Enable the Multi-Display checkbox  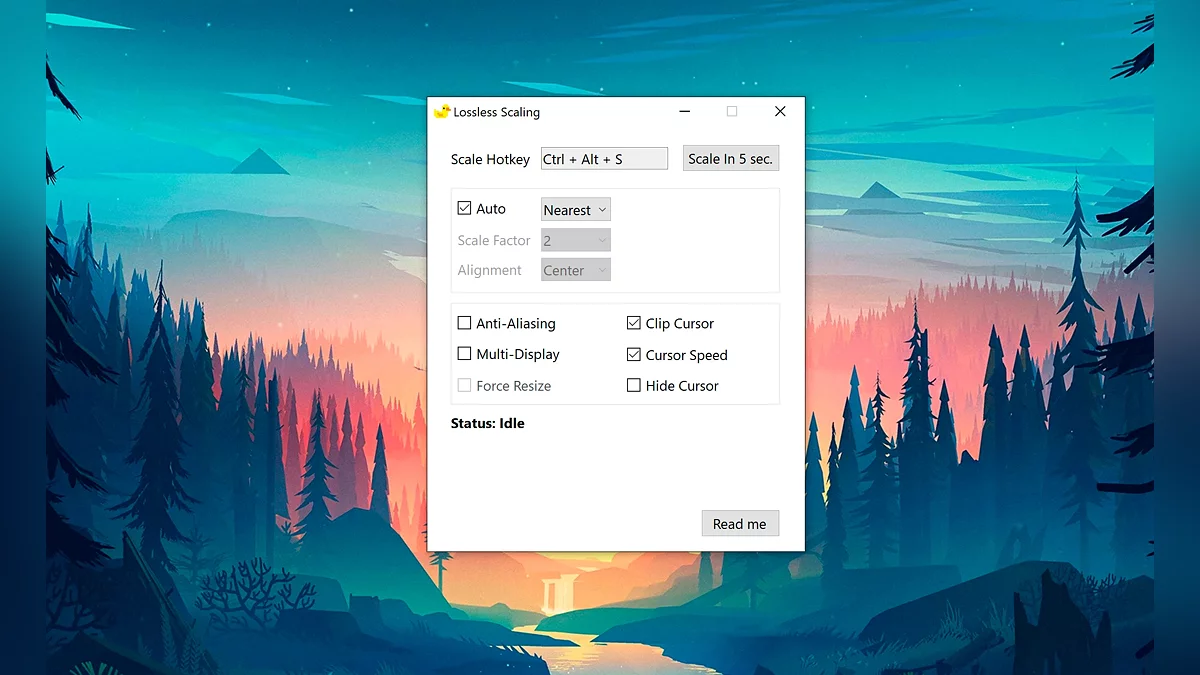pyautogui.click(x=464, y=354)
